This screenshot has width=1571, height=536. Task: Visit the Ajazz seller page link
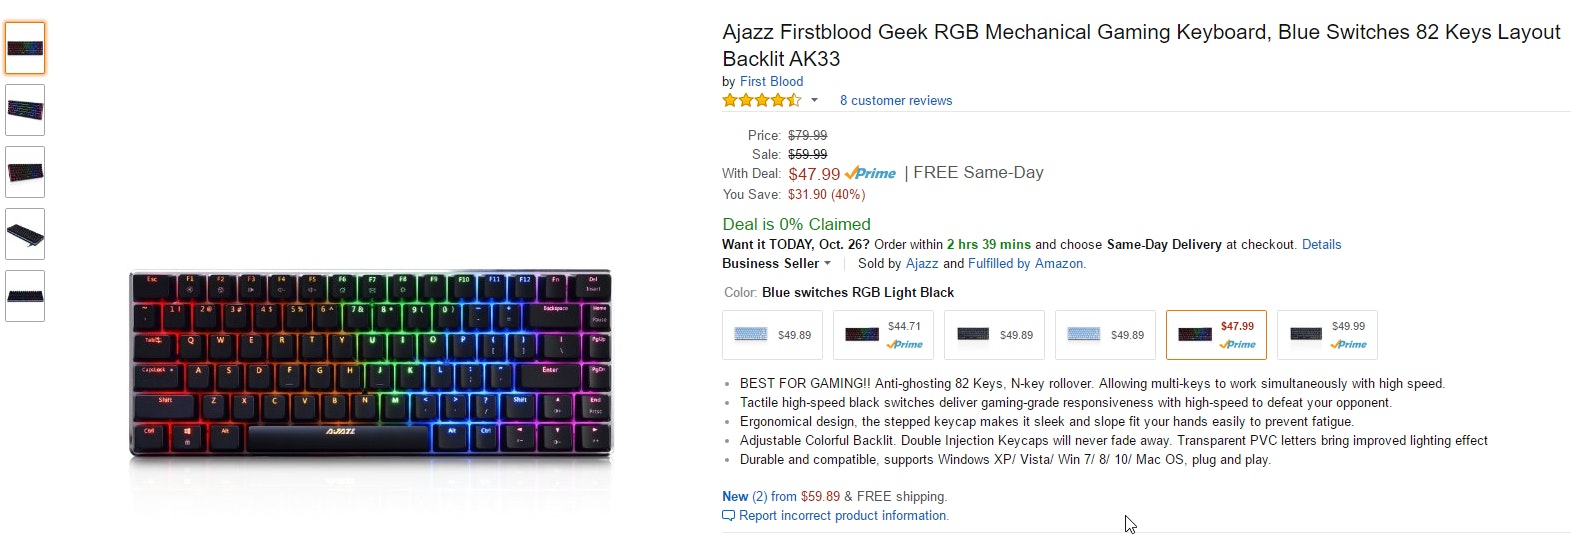coord(922,264)
